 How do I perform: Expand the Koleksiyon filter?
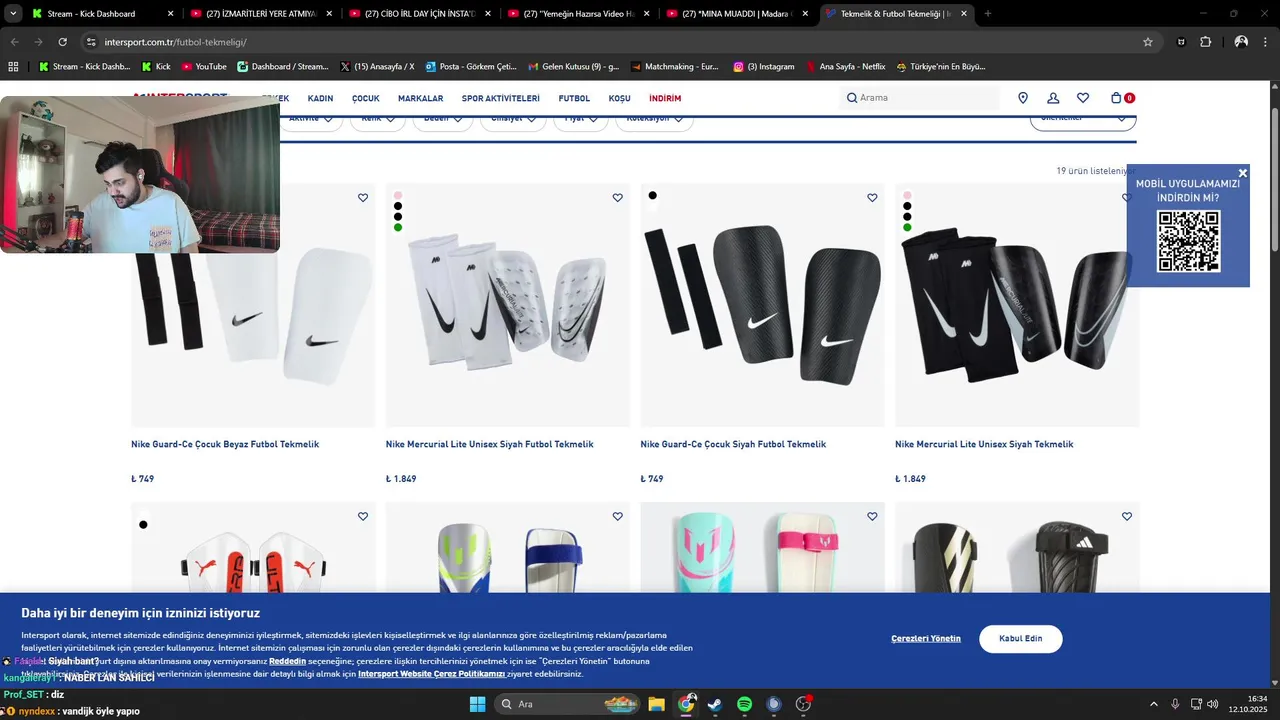[654, 119]
